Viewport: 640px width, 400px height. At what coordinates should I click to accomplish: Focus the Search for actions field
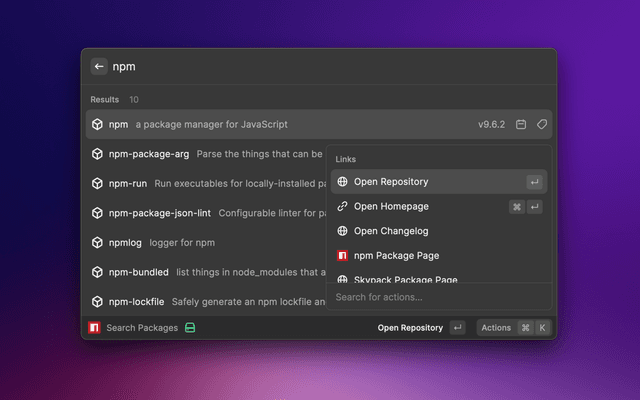click(x=439, y=297)
